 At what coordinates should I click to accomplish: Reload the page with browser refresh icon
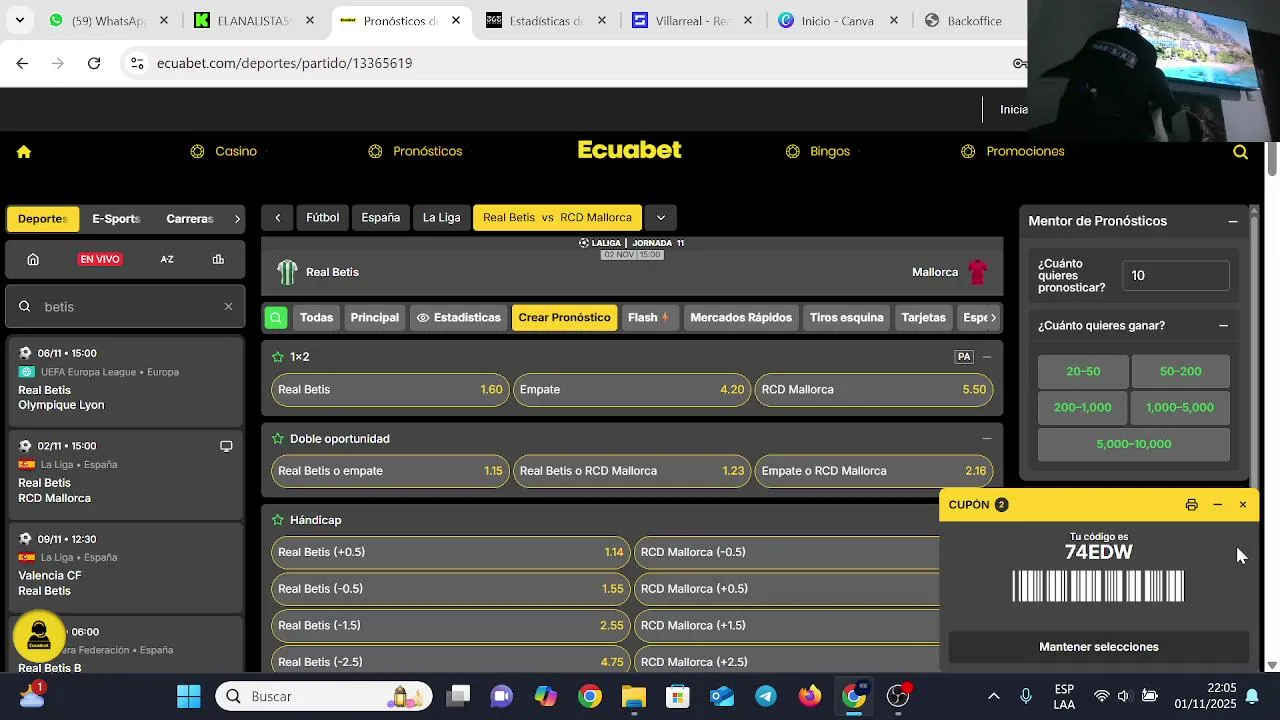point(94,63)
